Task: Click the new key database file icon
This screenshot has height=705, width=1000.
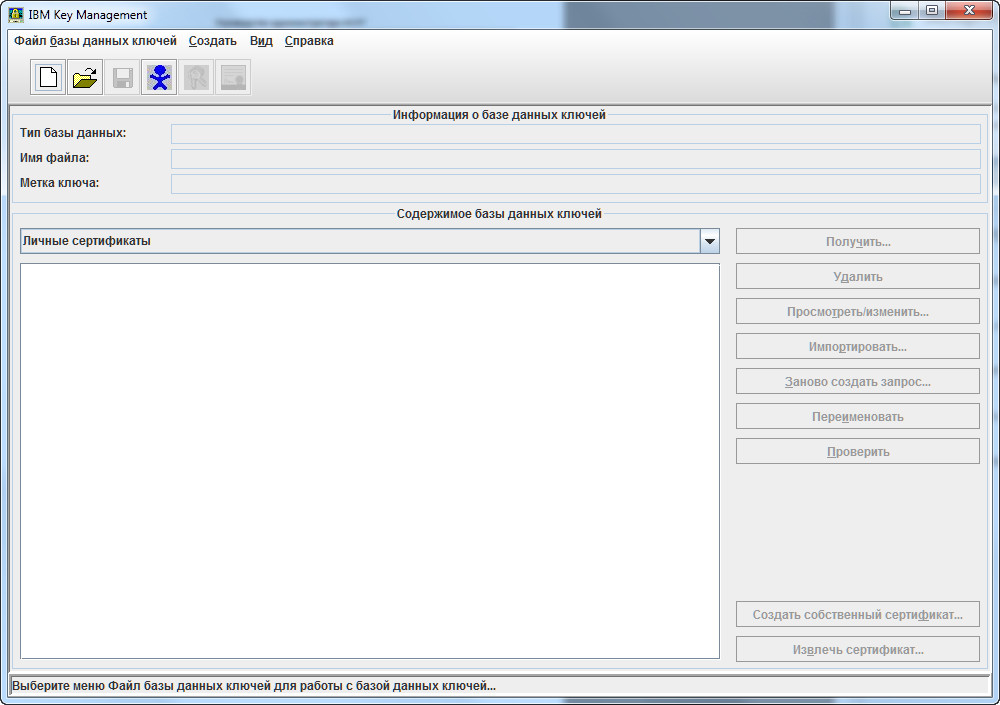Action: (48, 77)
